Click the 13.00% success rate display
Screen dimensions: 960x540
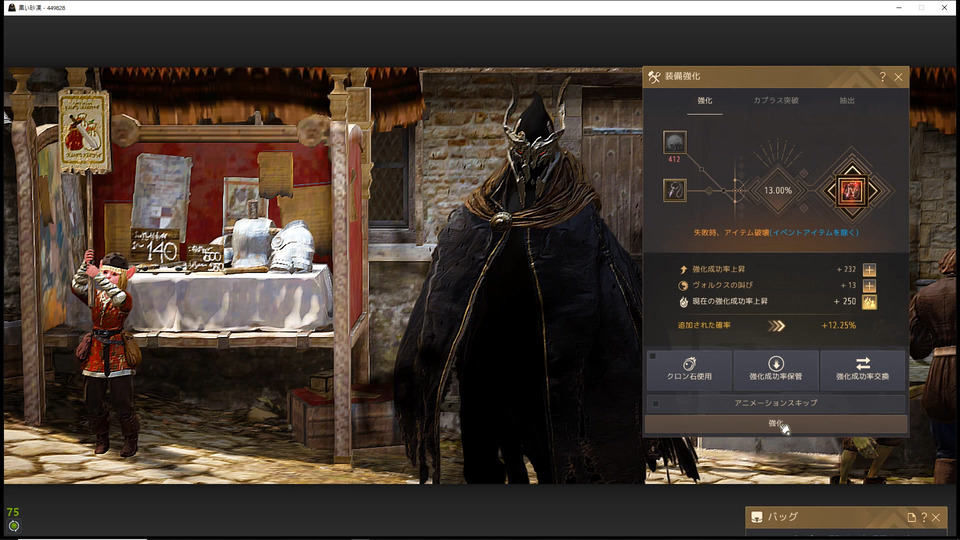tap(778, 190)
